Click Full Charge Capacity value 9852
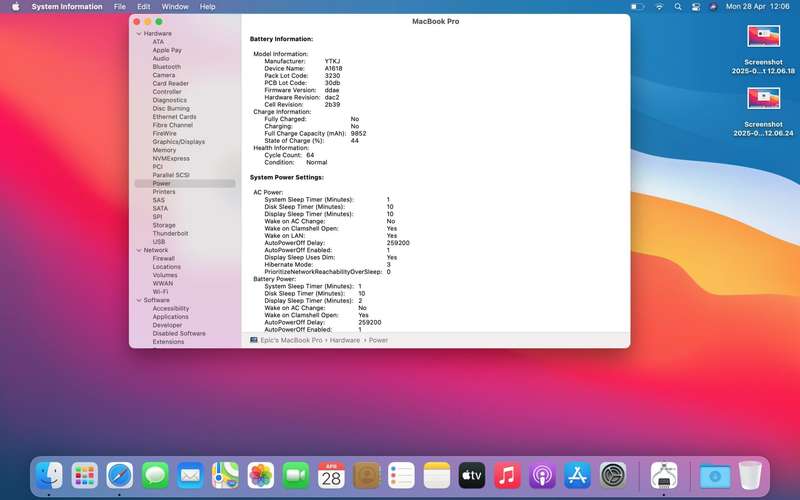Viewport: 800px width, 500px height. 358,134
